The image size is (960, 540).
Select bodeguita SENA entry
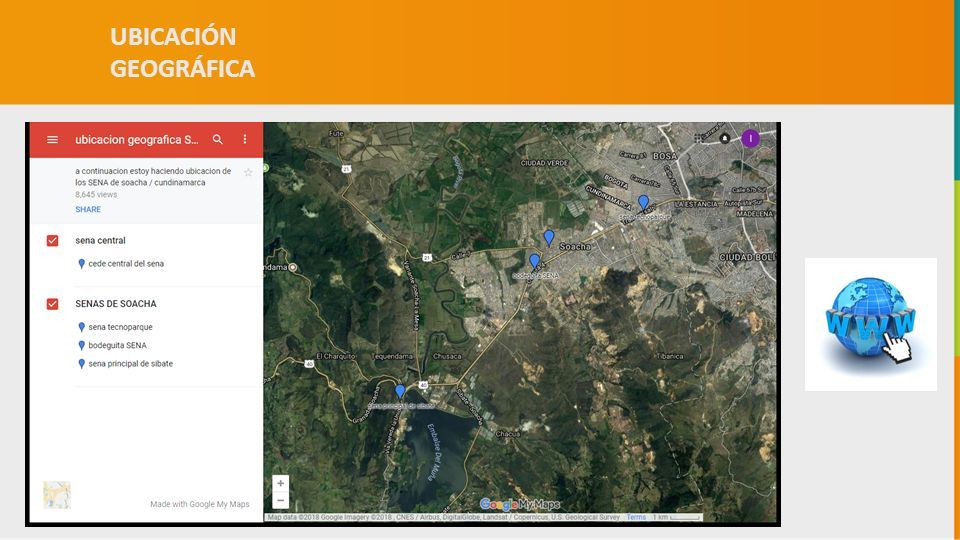tap(117, 345)
